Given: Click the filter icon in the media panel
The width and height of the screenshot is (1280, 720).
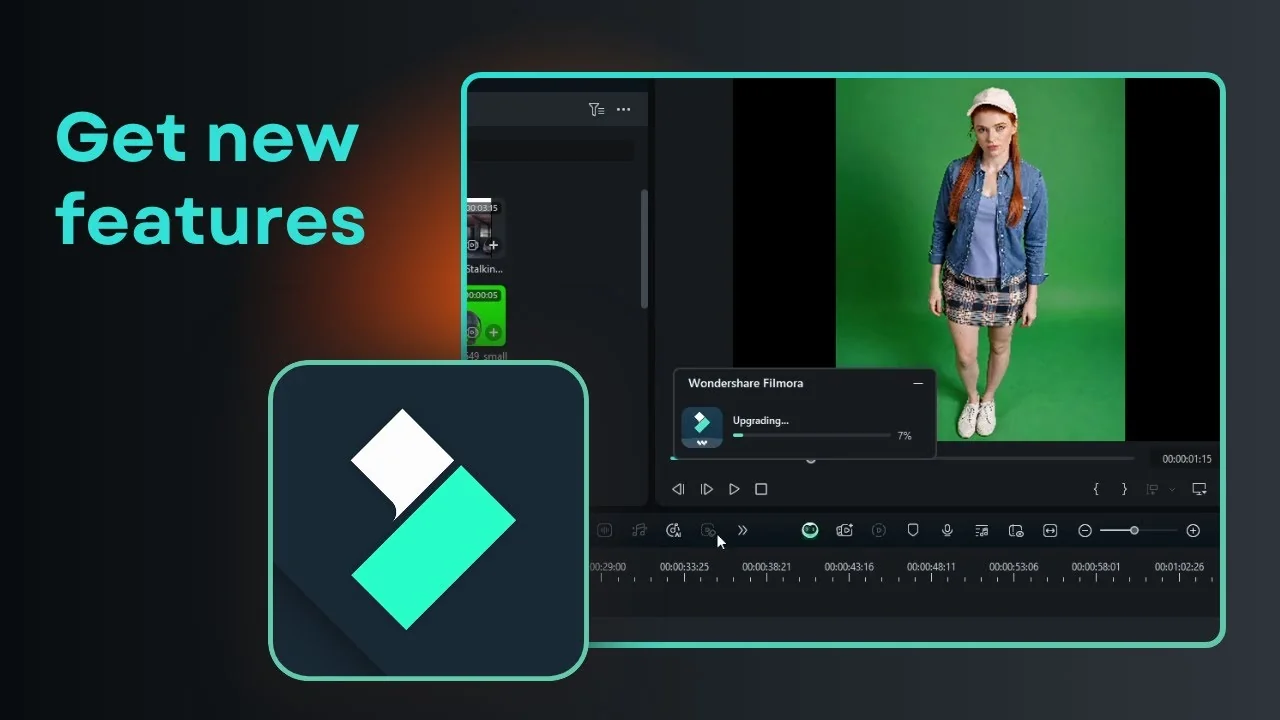Looking at the screenshot, I should 596,110.
